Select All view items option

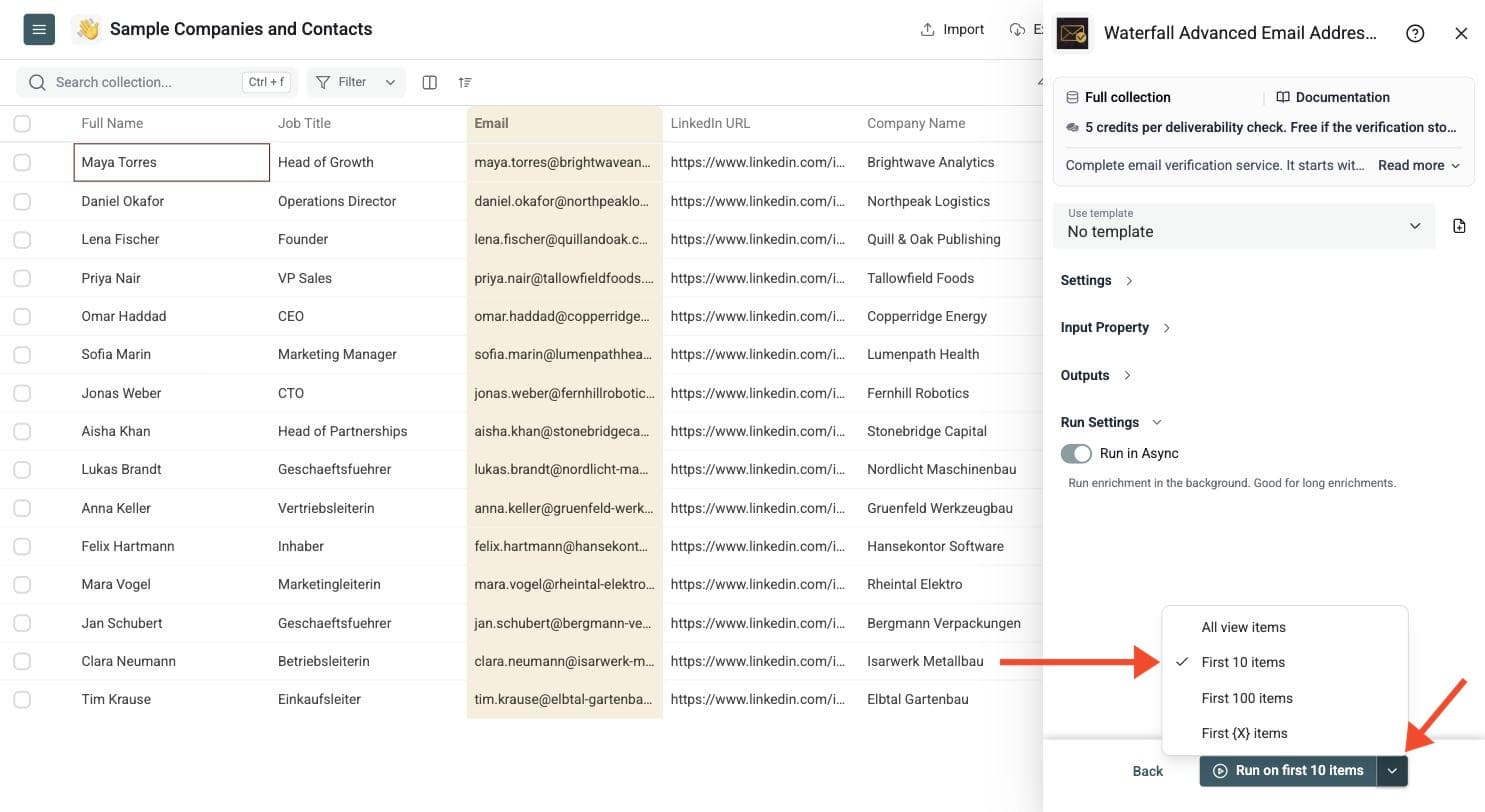(1285, 627)
